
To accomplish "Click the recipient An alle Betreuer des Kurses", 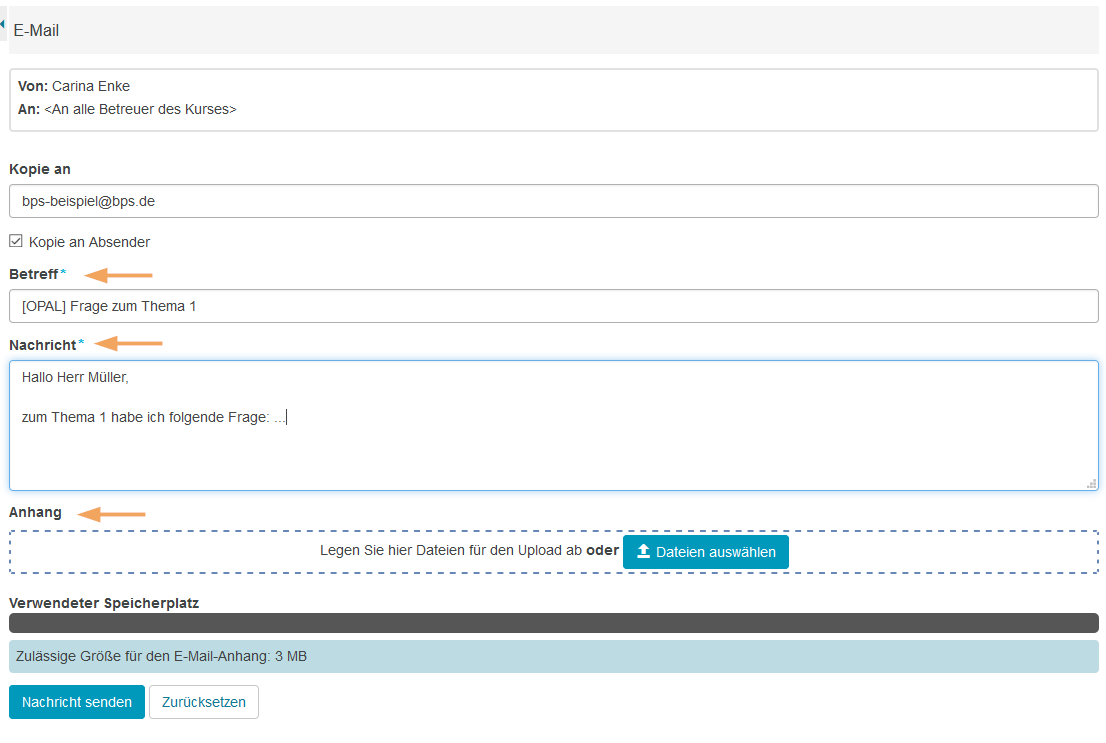I will [x=141, y=109].
